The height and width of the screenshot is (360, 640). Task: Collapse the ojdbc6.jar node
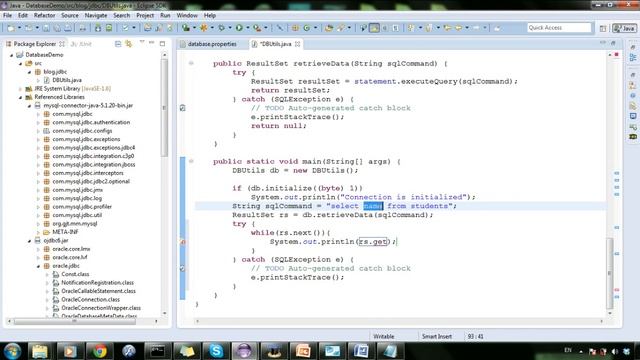tap(29, 241)
